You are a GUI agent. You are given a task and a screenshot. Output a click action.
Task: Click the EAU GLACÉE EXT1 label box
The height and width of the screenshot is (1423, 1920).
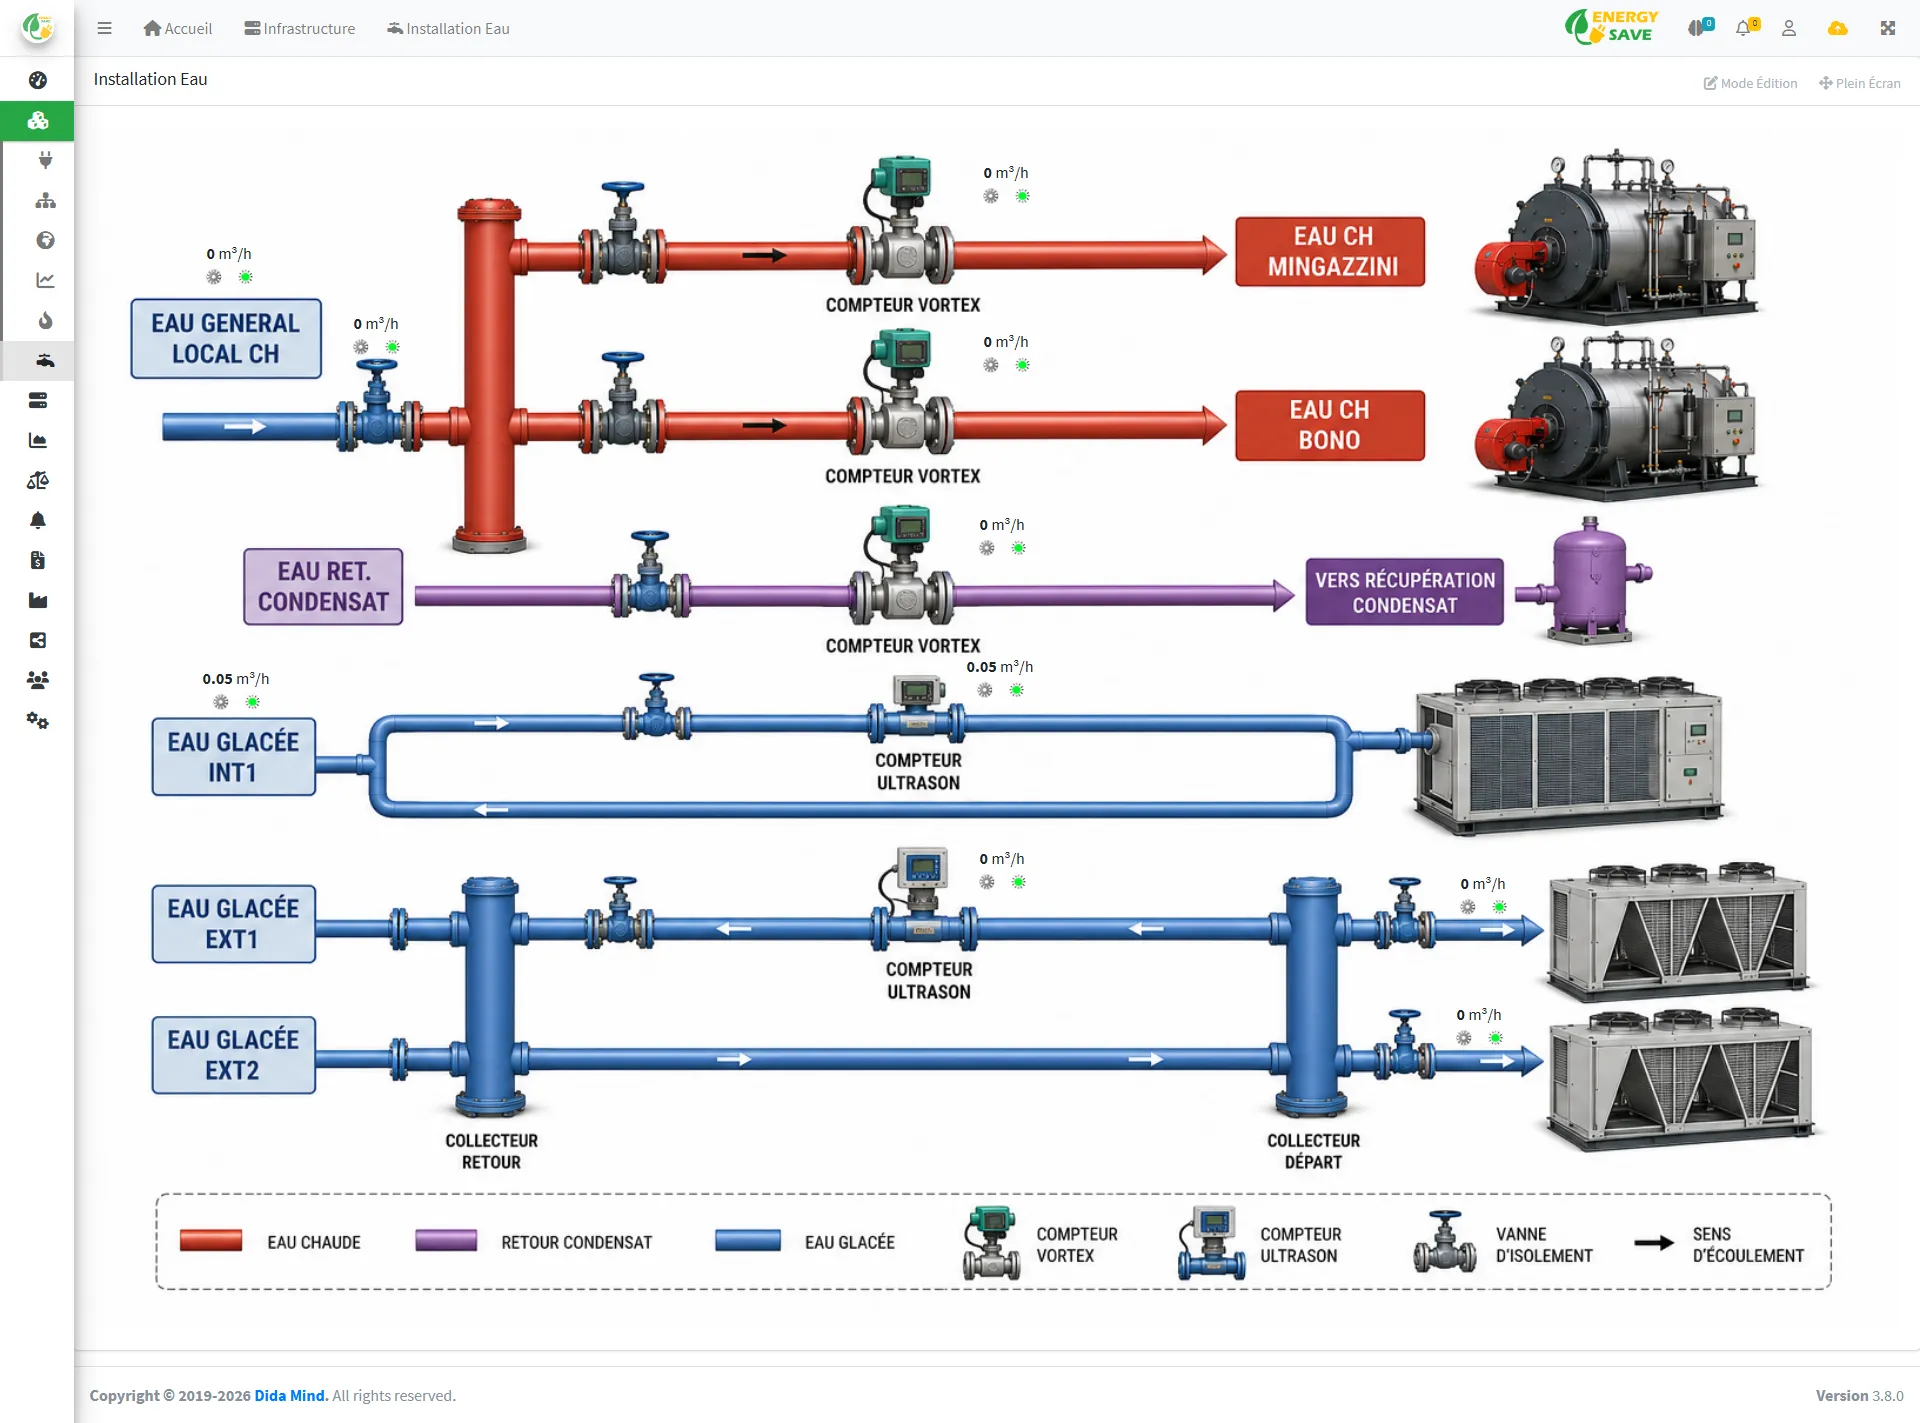coord(234,924)
